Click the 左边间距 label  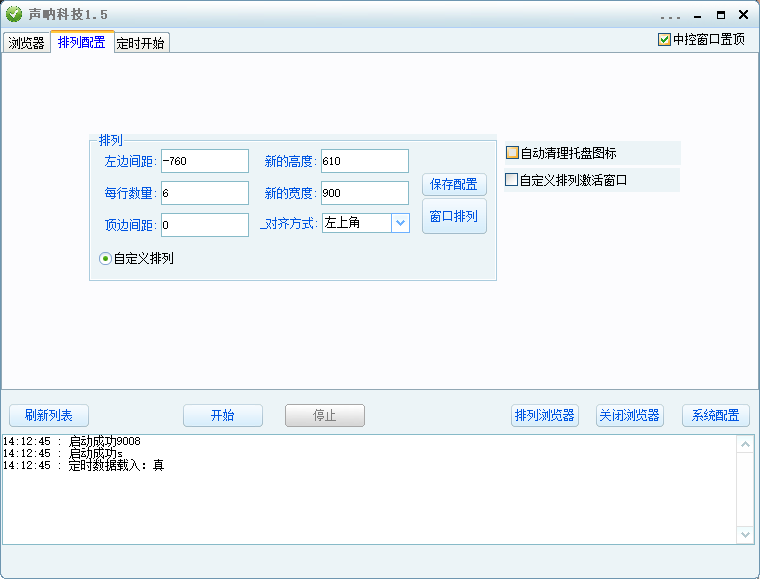coord(130,161)
